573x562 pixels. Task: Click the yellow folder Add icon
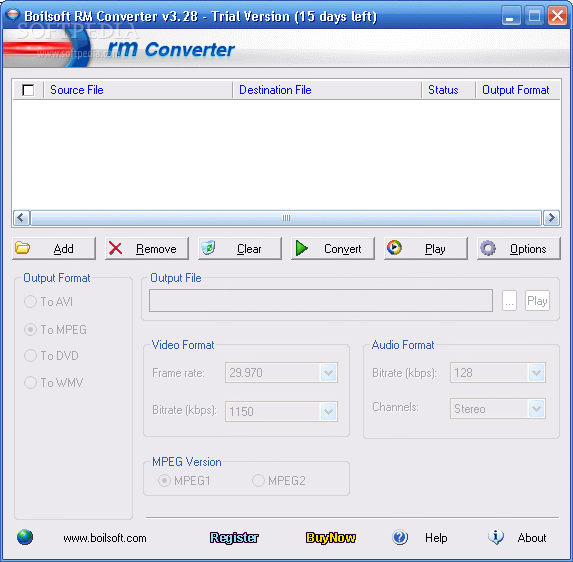pos(23,248)
